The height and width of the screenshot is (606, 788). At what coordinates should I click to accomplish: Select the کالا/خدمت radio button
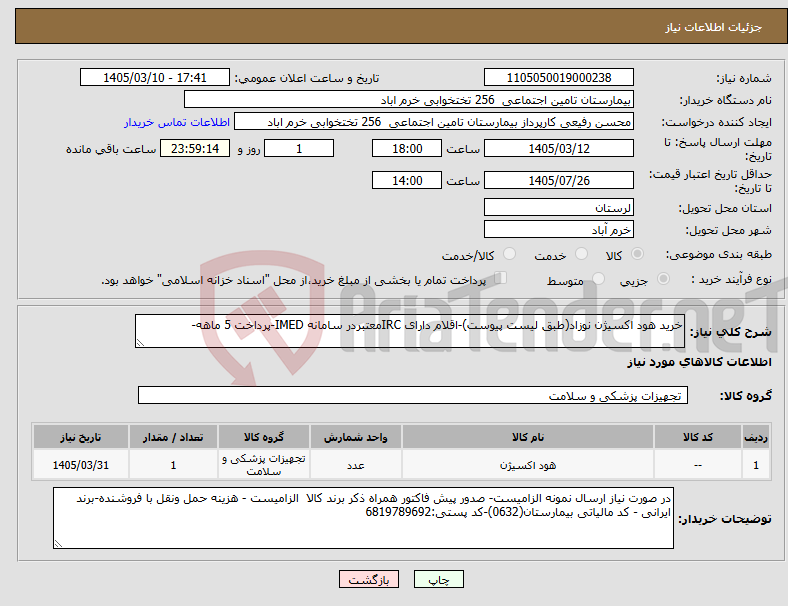tap(510, 254)
